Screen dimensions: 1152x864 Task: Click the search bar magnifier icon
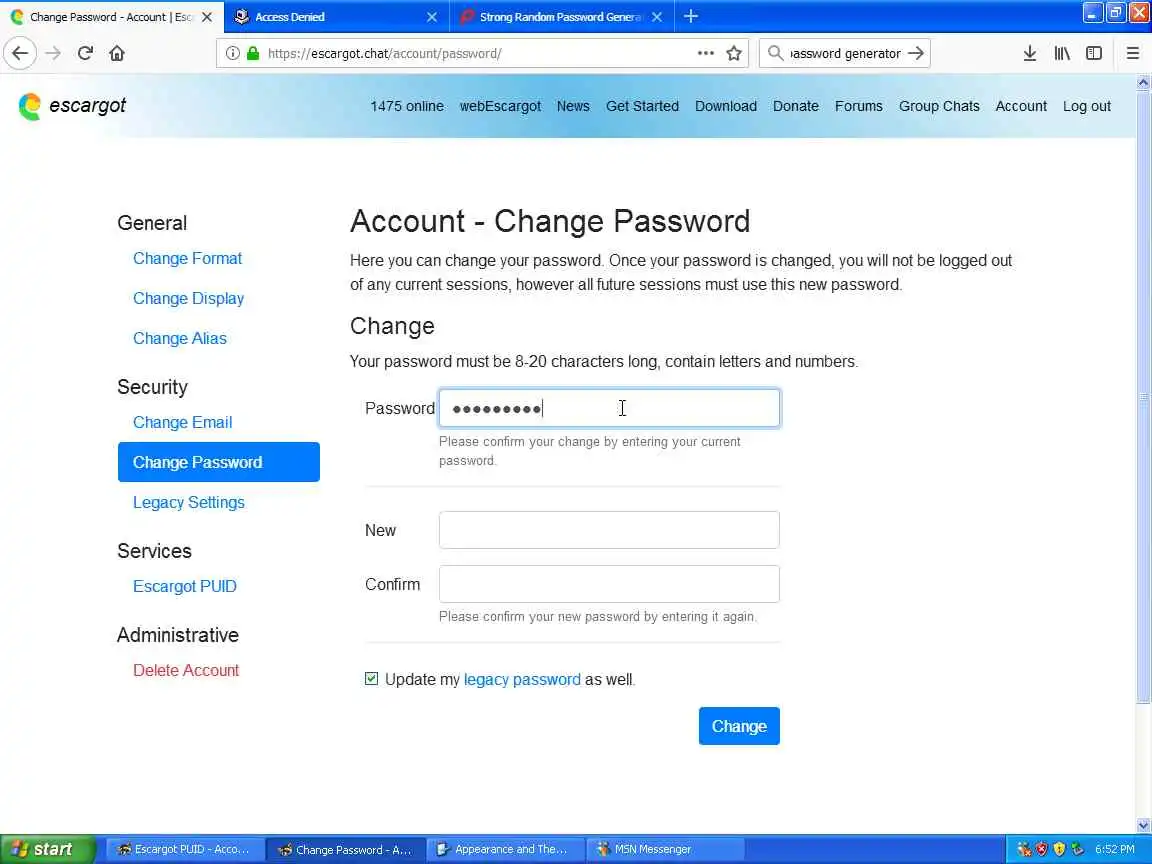click(774, 53)
